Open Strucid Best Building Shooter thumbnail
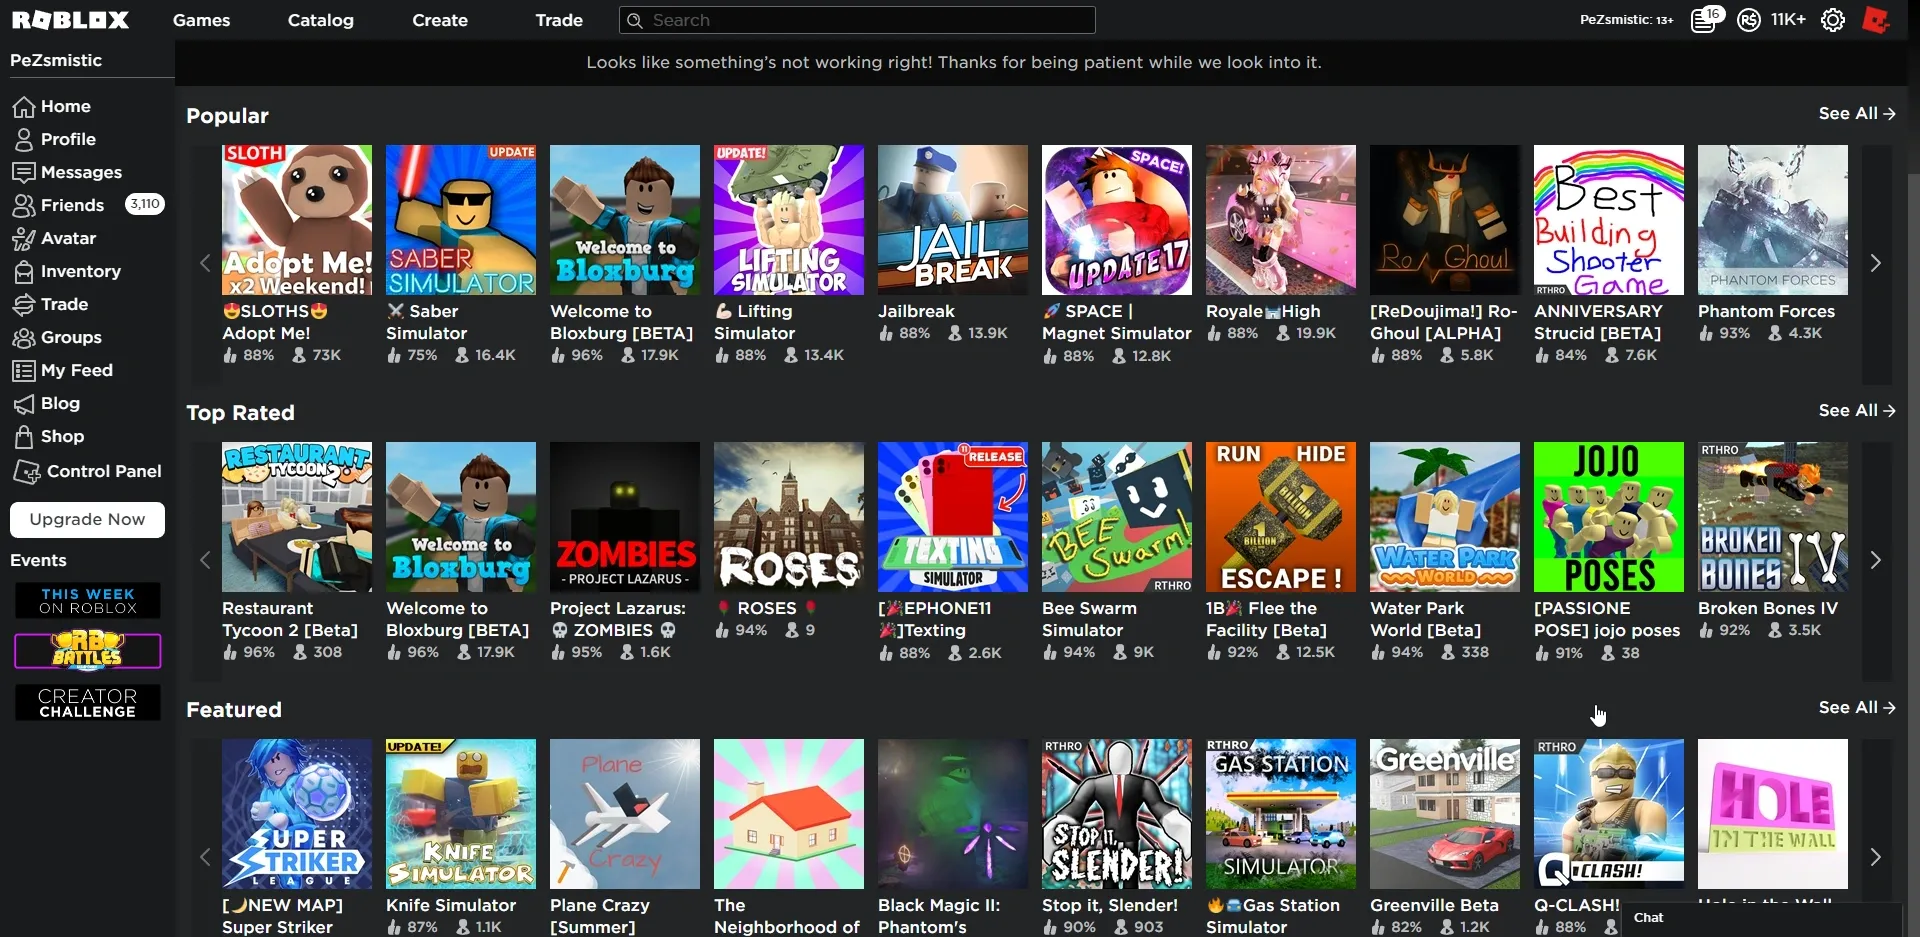Screen dimensions: 1920x937 [1609, 220]
